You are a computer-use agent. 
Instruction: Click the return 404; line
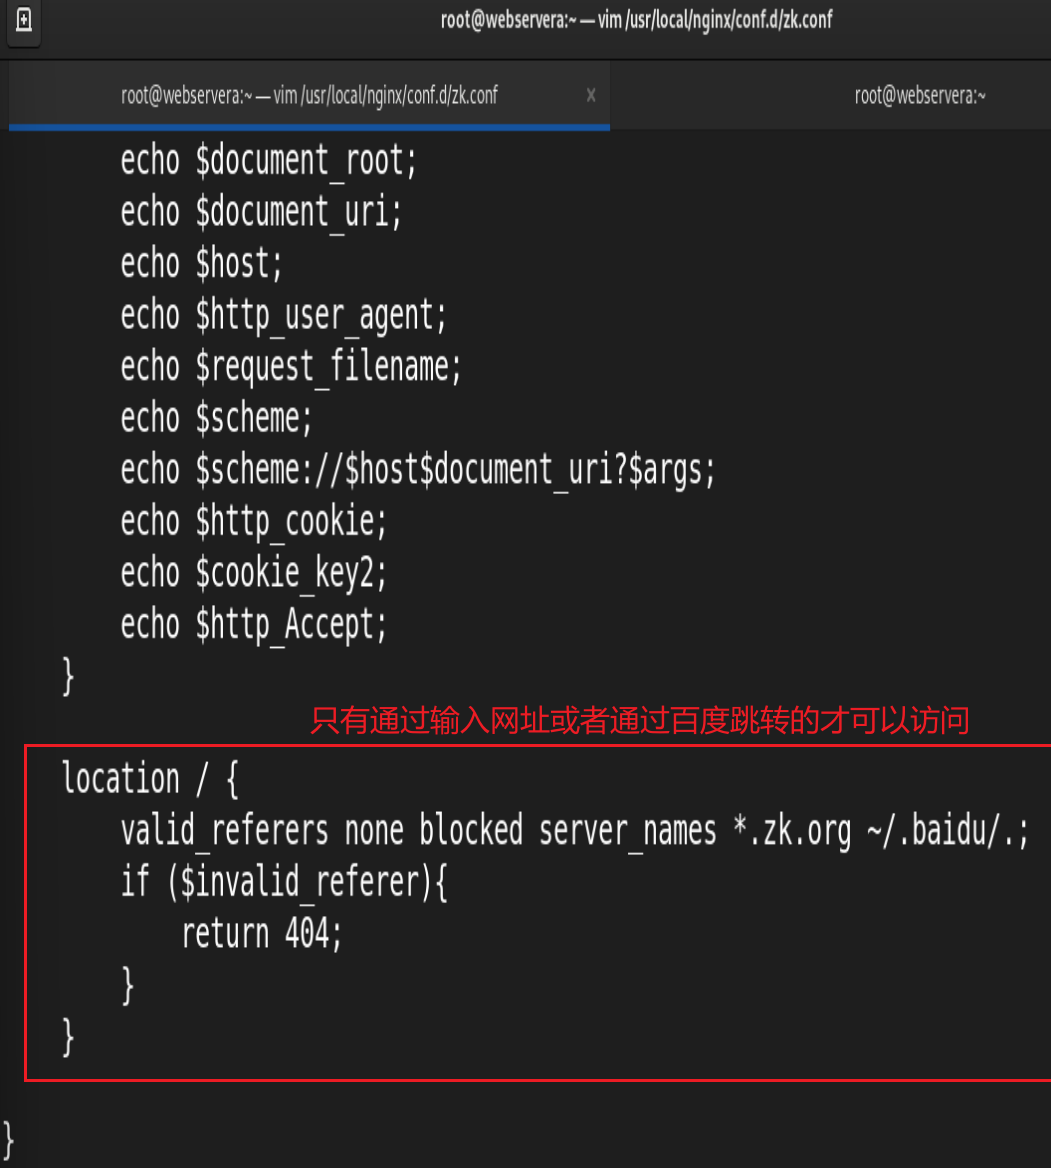pyautogui.click(x=261, y=934)
